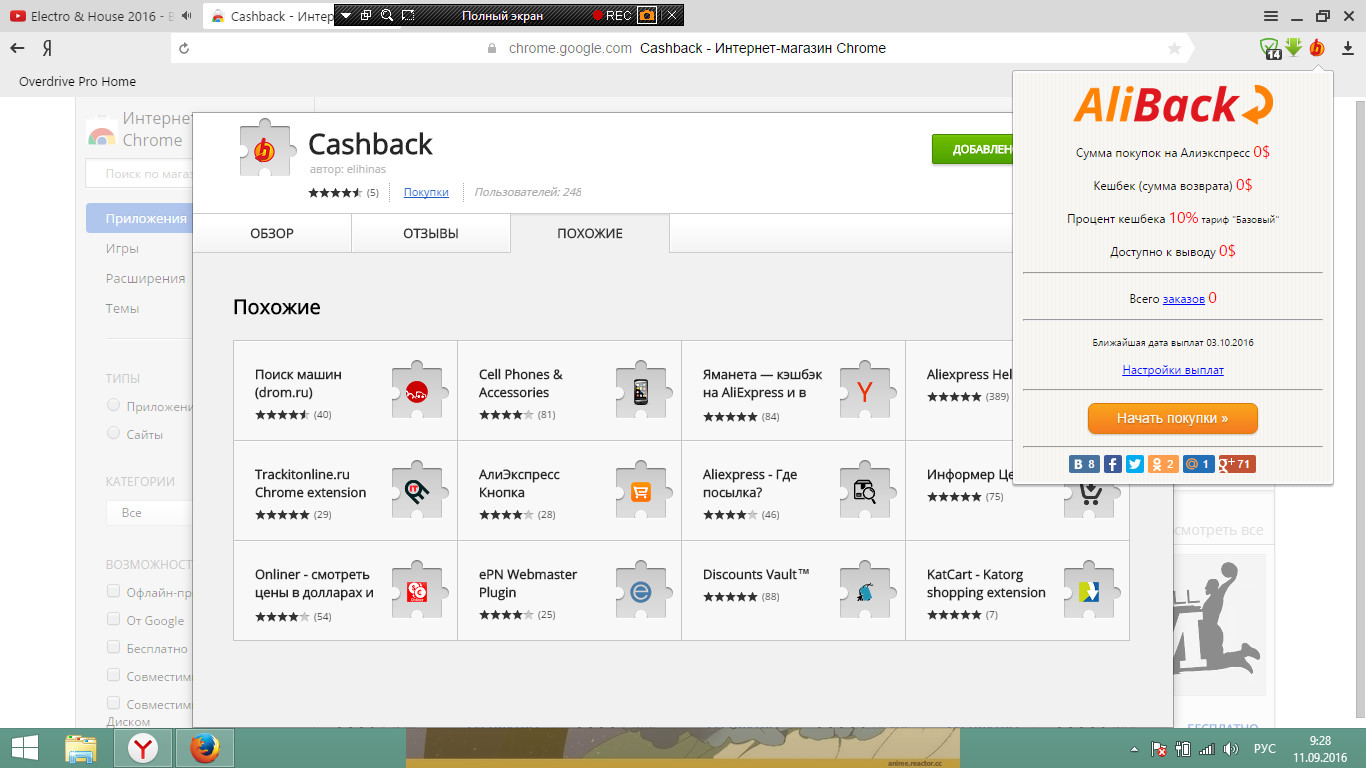The image size is (1366, 768).
Task: Start recording with the REC button
Action: point(612,16)
